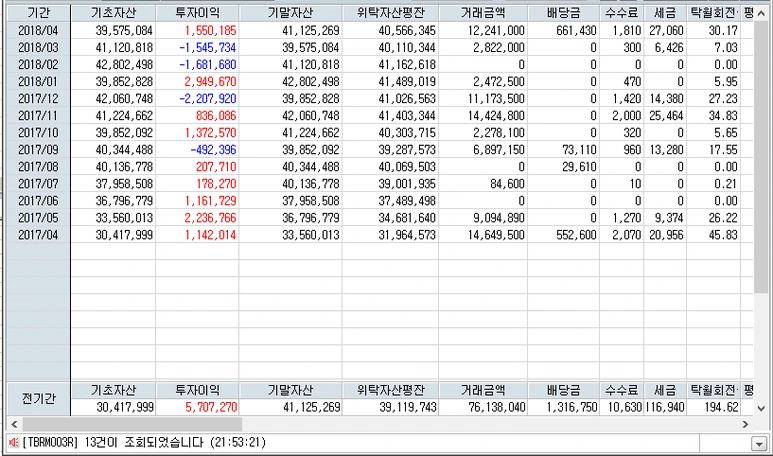Click fee value 2,070
The height and width of the screenshot is (456, 773).
627,235
